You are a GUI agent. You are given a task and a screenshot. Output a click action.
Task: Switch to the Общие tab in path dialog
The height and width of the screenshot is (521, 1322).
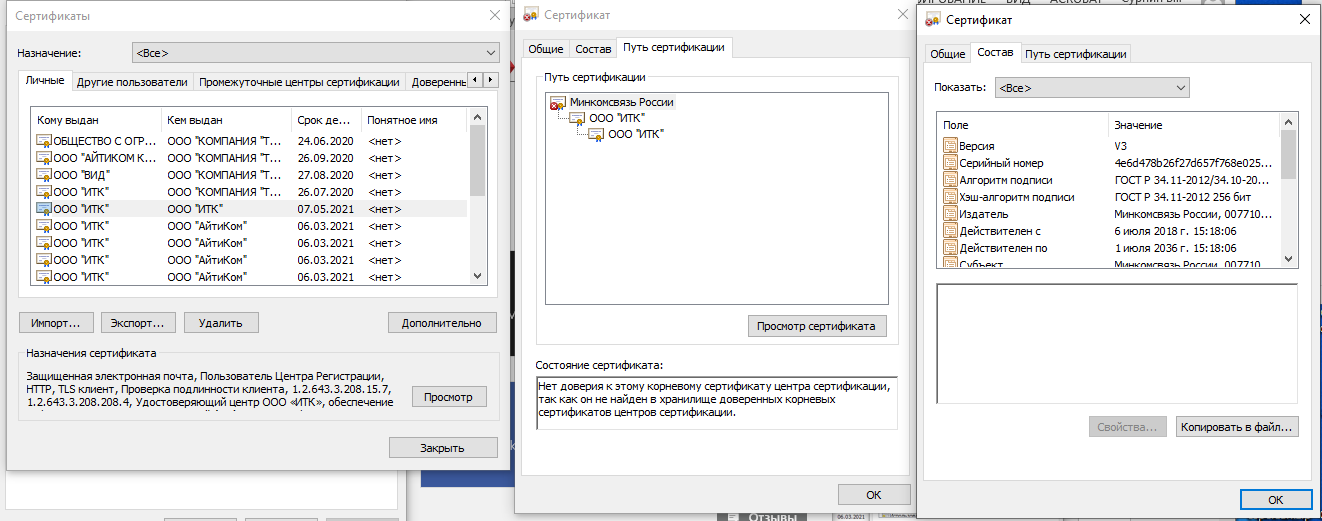[x=545, y=49]
